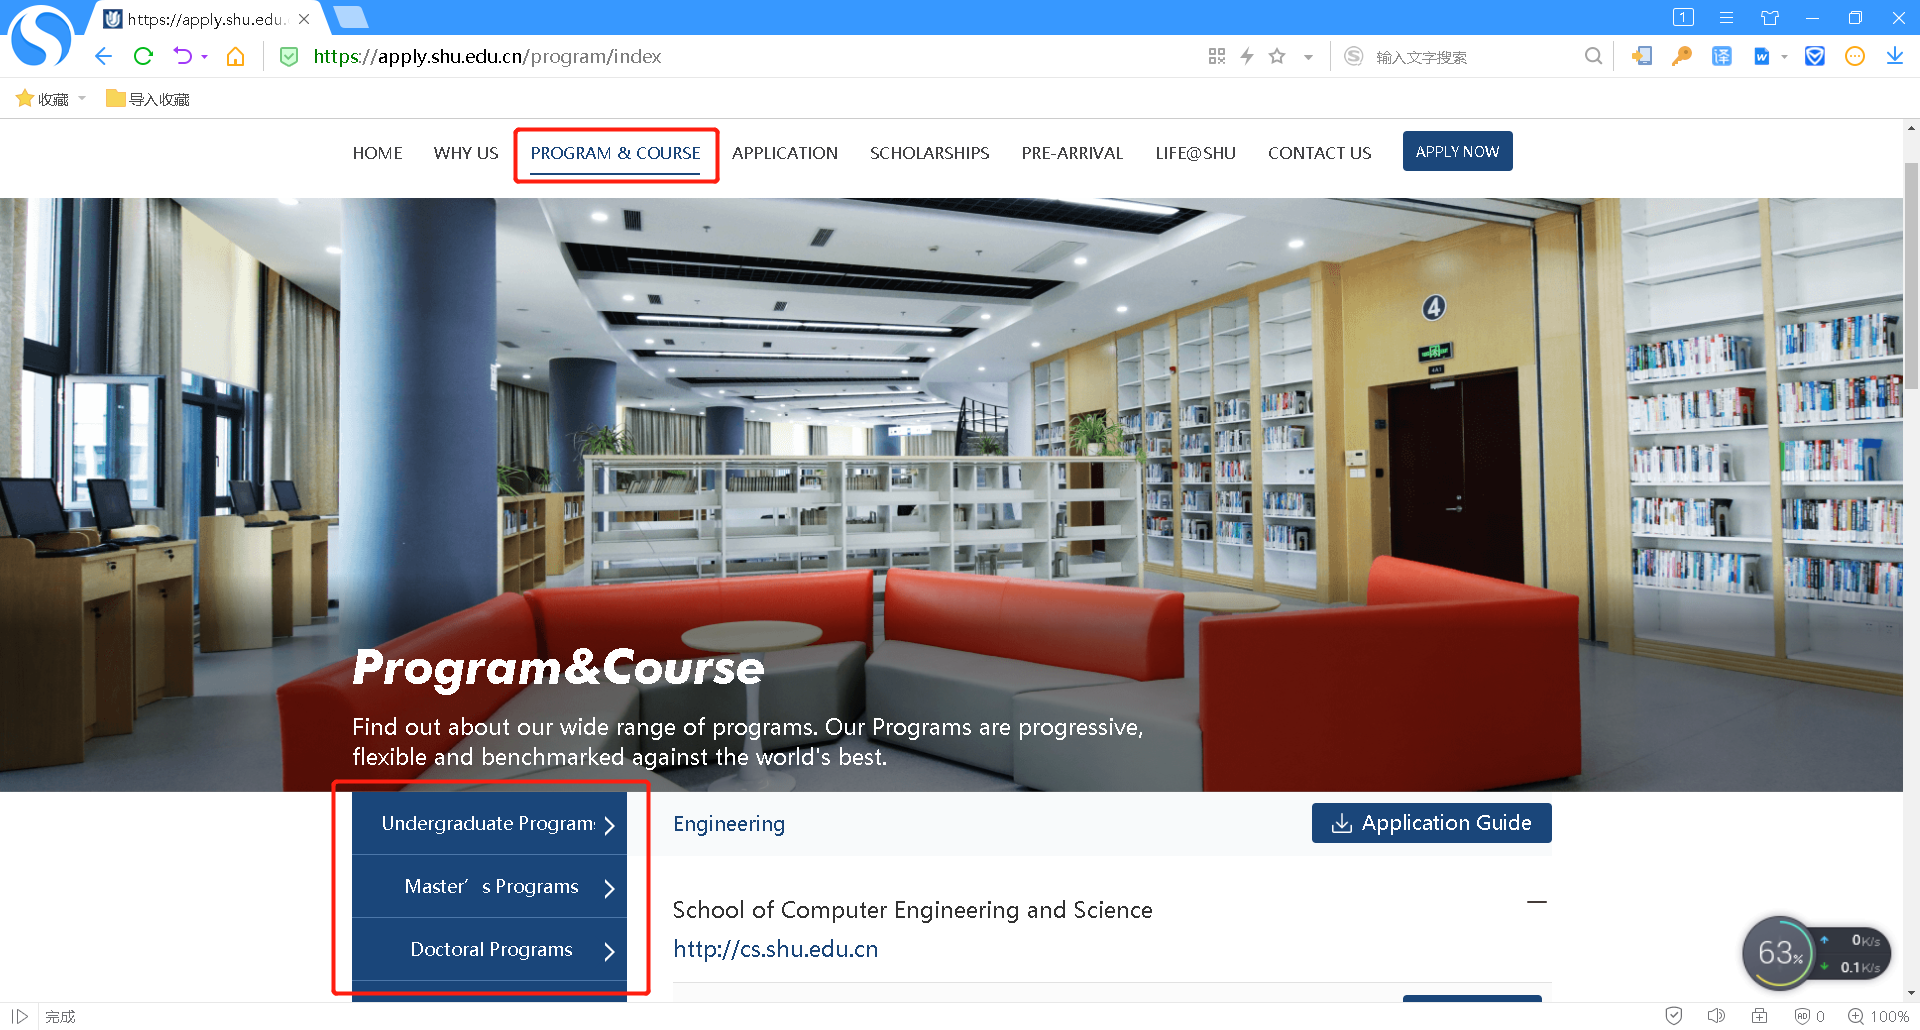The image size is (1920, 1030).
Task: Open http://cs.shu.edu.cn link
Action: 775,949
